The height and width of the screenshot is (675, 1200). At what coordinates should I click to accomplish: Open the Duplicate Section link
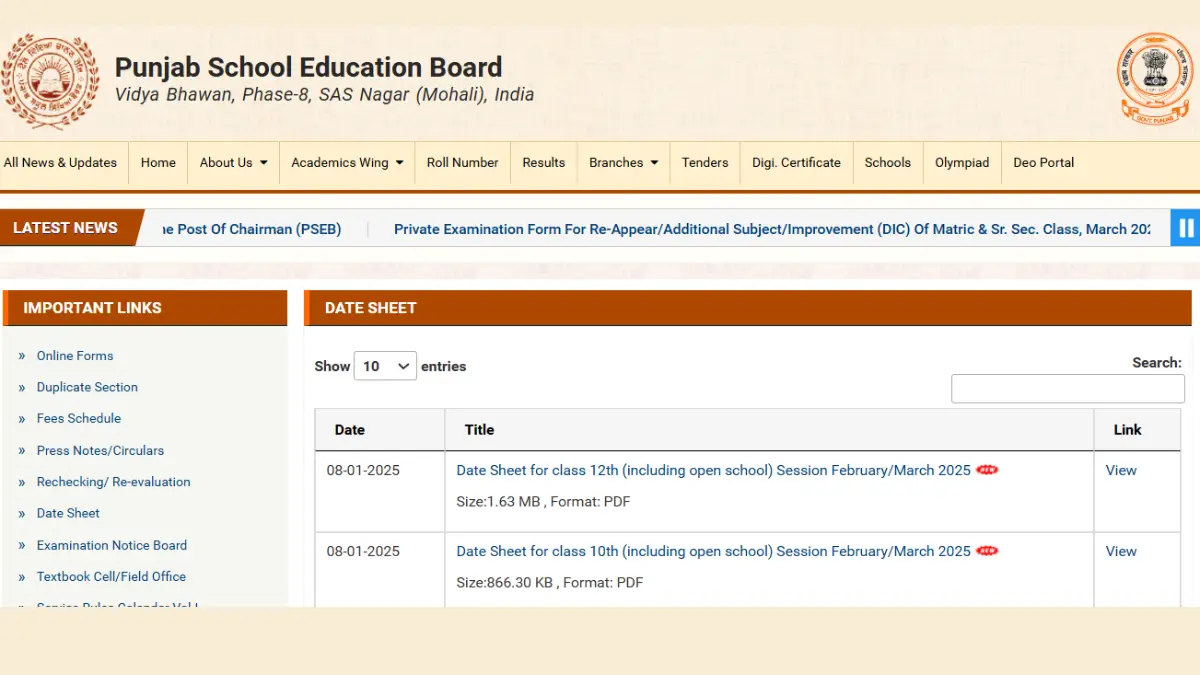click(x=87, y=387)
